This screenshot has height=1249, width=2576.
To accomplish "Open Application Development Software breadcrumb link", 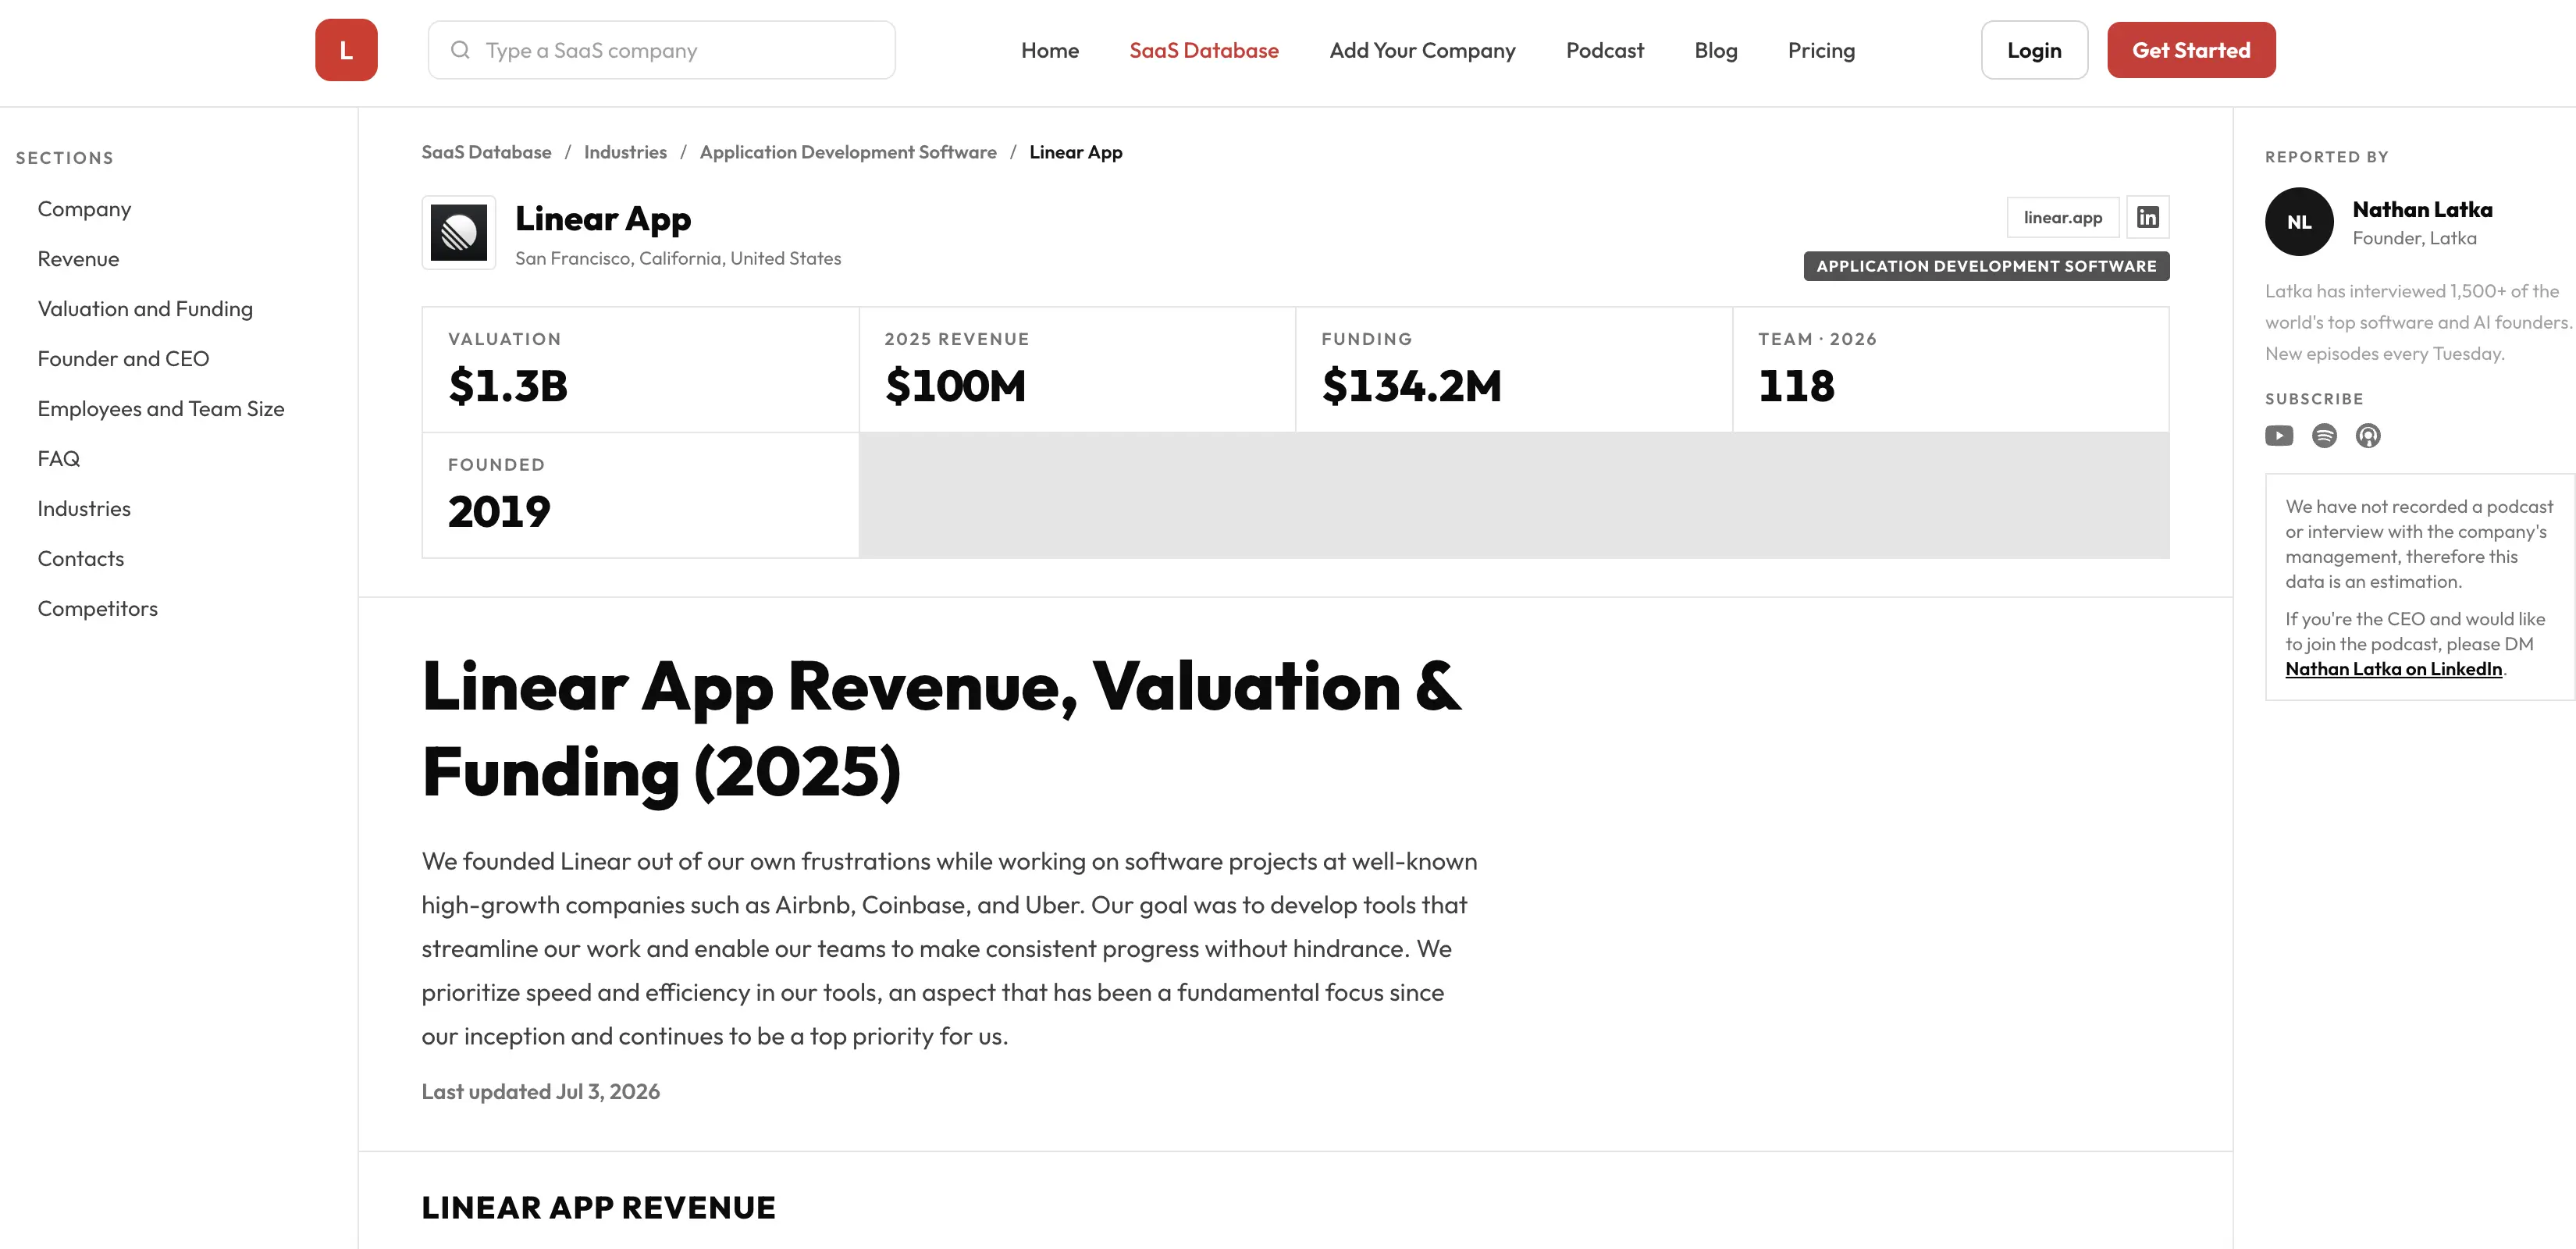I will coord(848,152).
